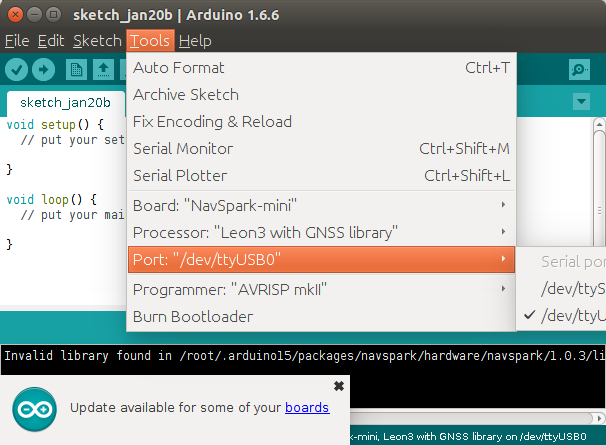Image resolution: width=606 pixels, height=445 pixels.
Task: Click the editor vertical scrollbar thumb
Action: 599,188
